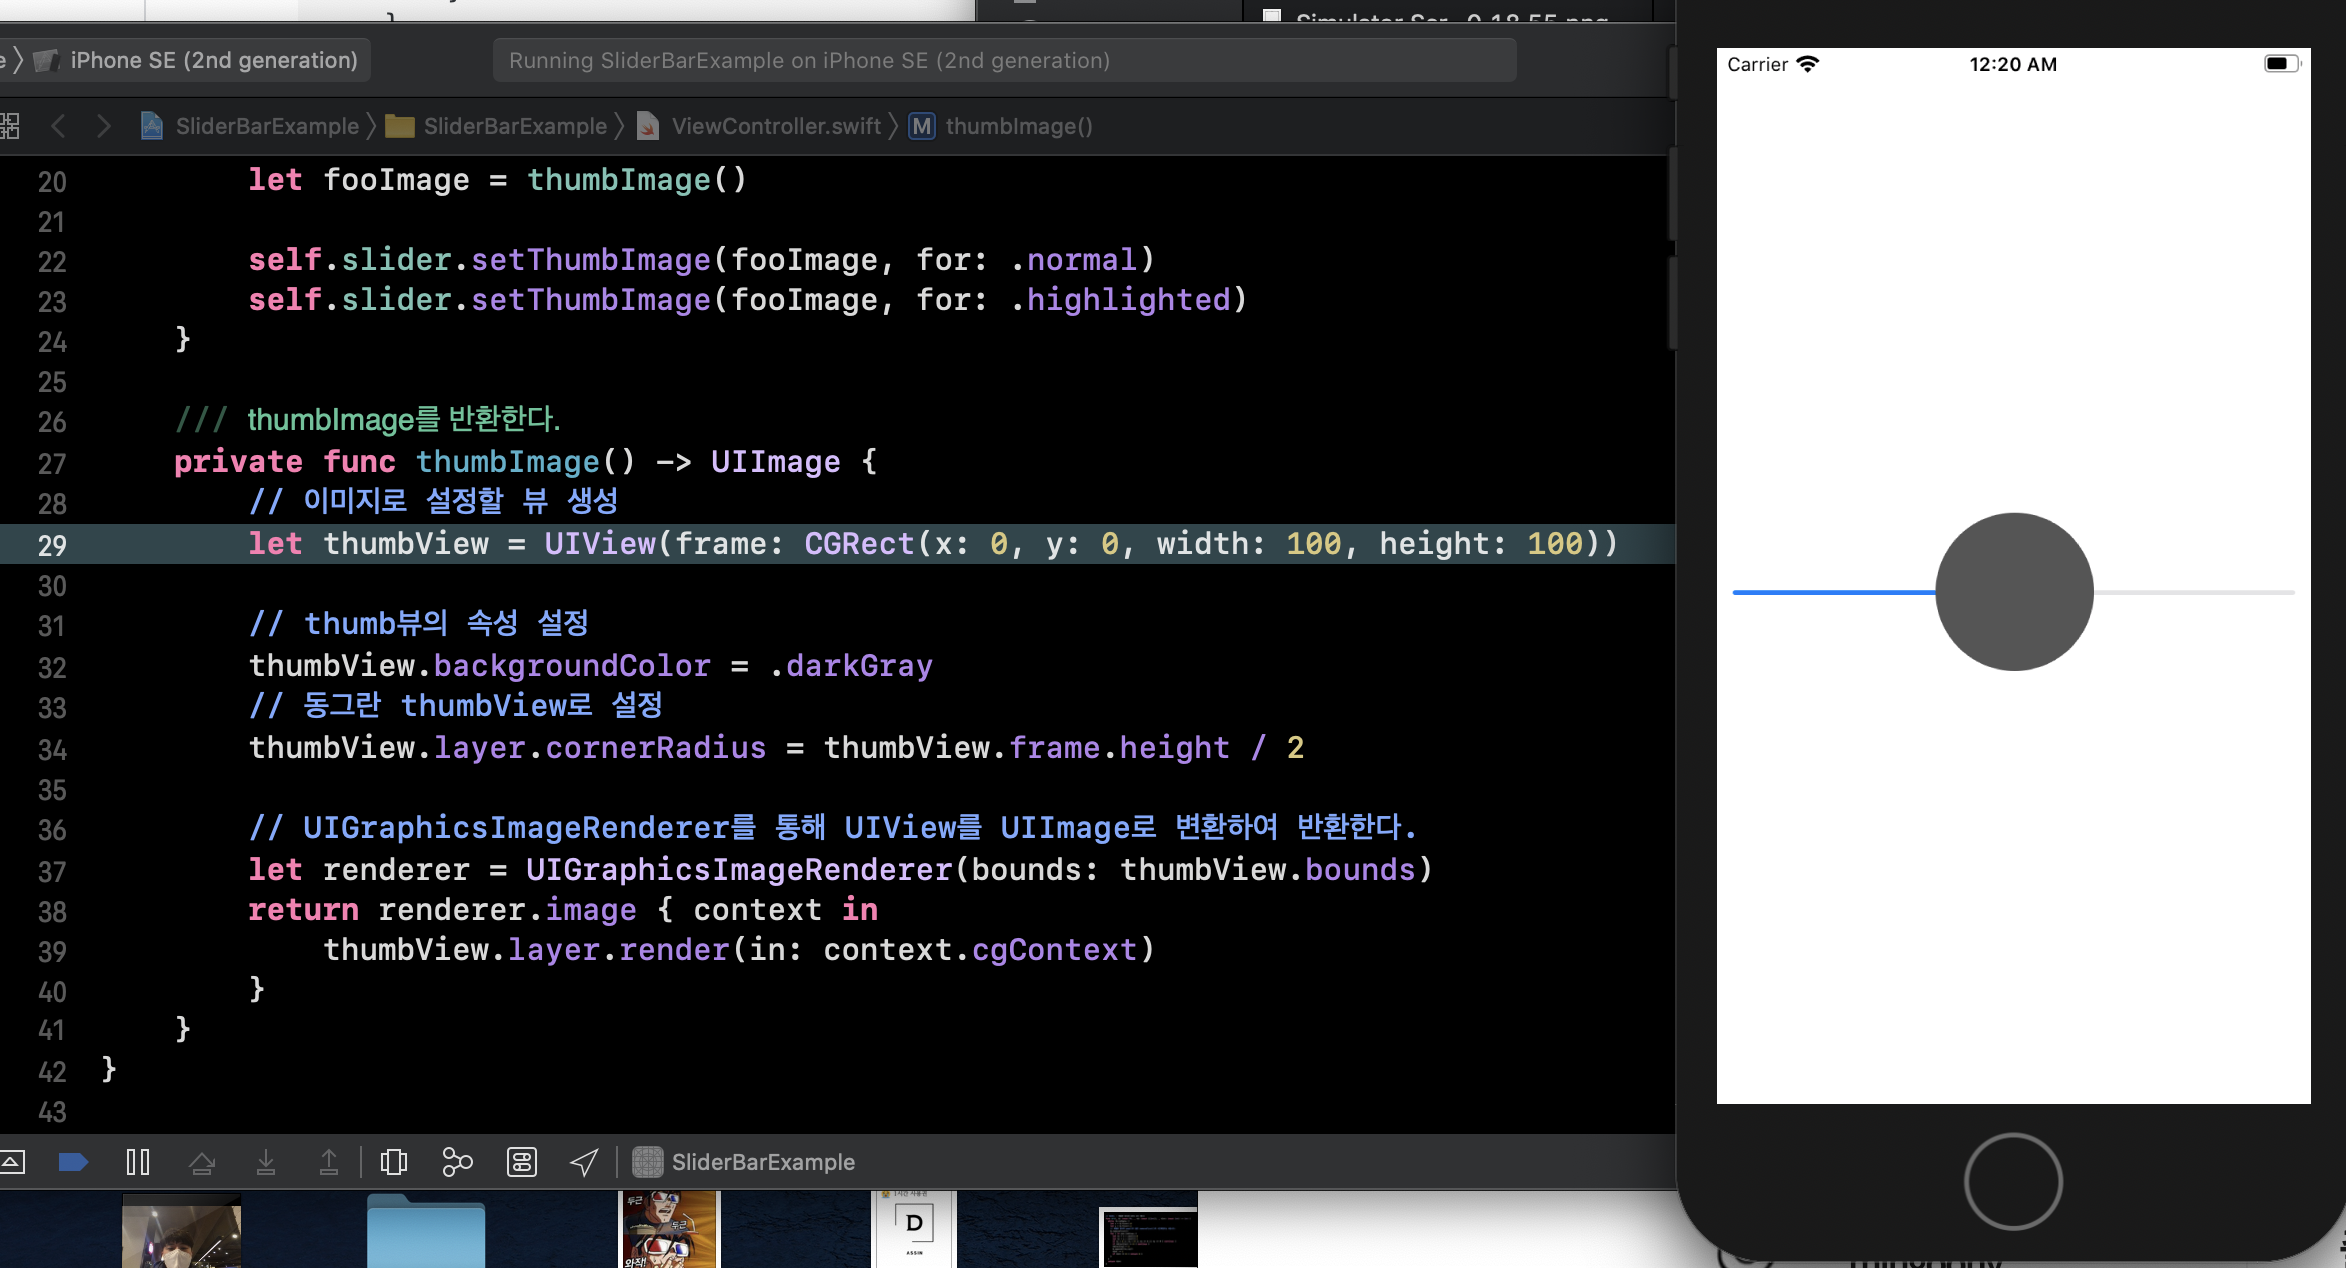The image size is (2346, 1268).
Task: Click the dark gray slider thumb
Action: tap(2014, 592)
